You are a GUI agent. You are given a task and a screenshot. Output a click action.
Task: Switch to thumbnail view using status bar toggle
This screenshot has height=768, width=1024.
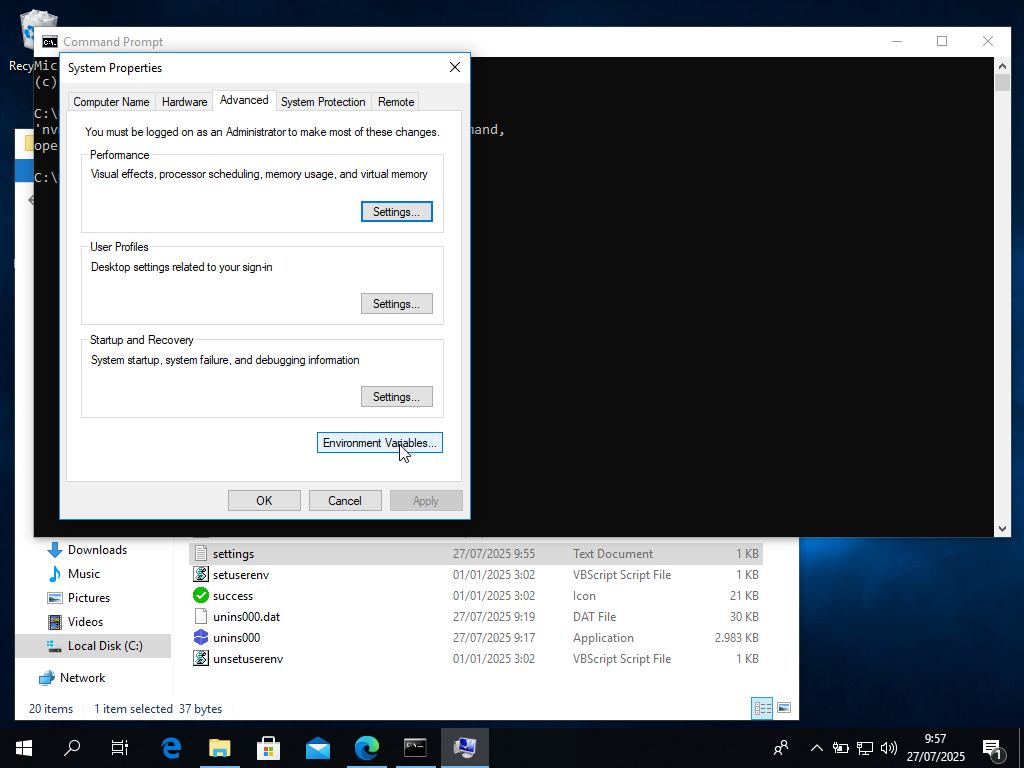pyautogui.click(x=785, y=707)
